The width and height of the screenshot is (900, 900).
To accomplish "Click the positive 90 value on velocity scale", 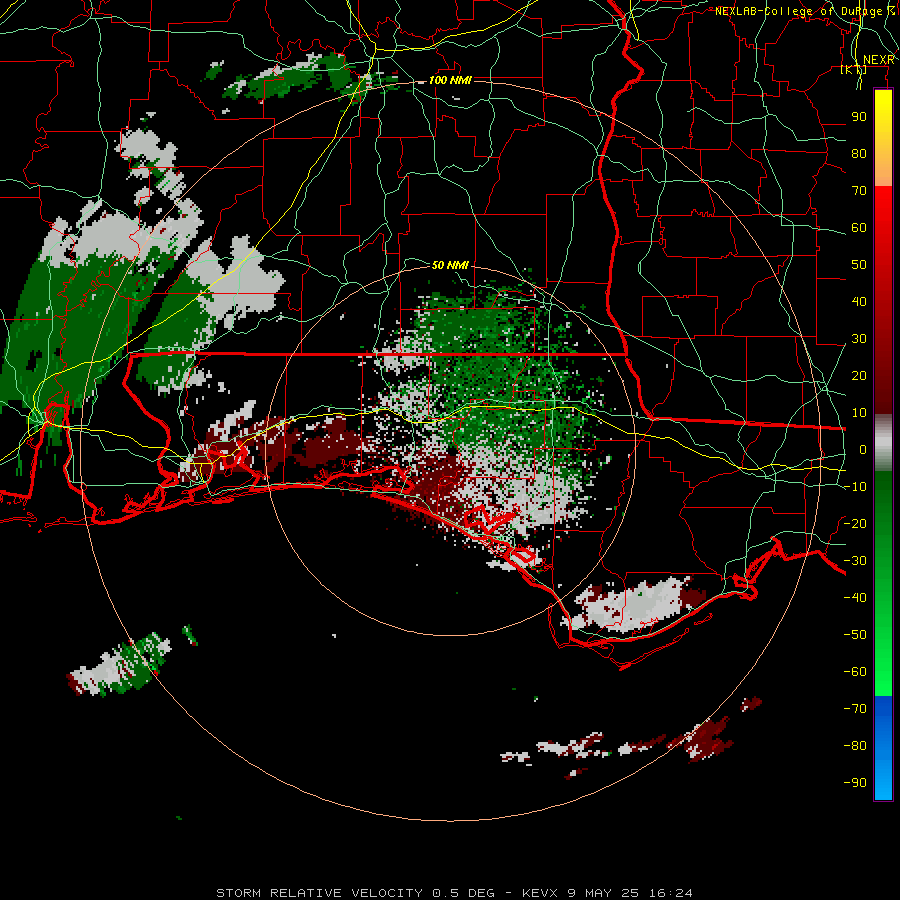I will pyautogui.click(x=859, y=117).
